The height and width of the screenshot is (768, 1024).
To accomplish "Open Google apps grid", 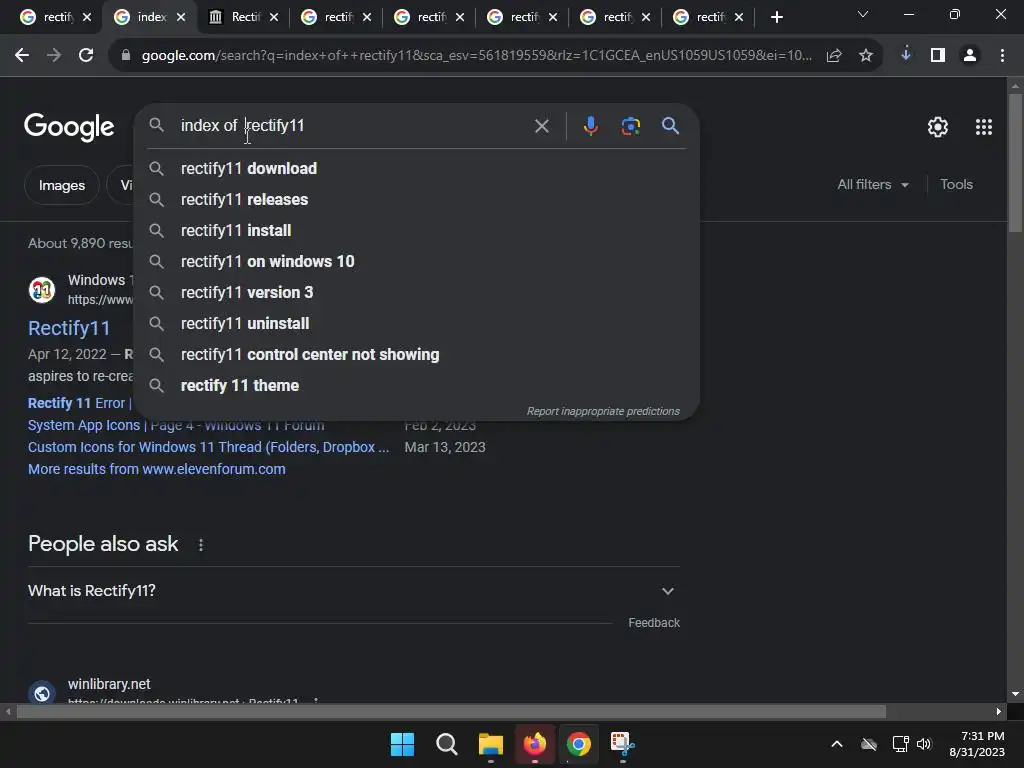I will pyautogui.click(x=984, y=127).
